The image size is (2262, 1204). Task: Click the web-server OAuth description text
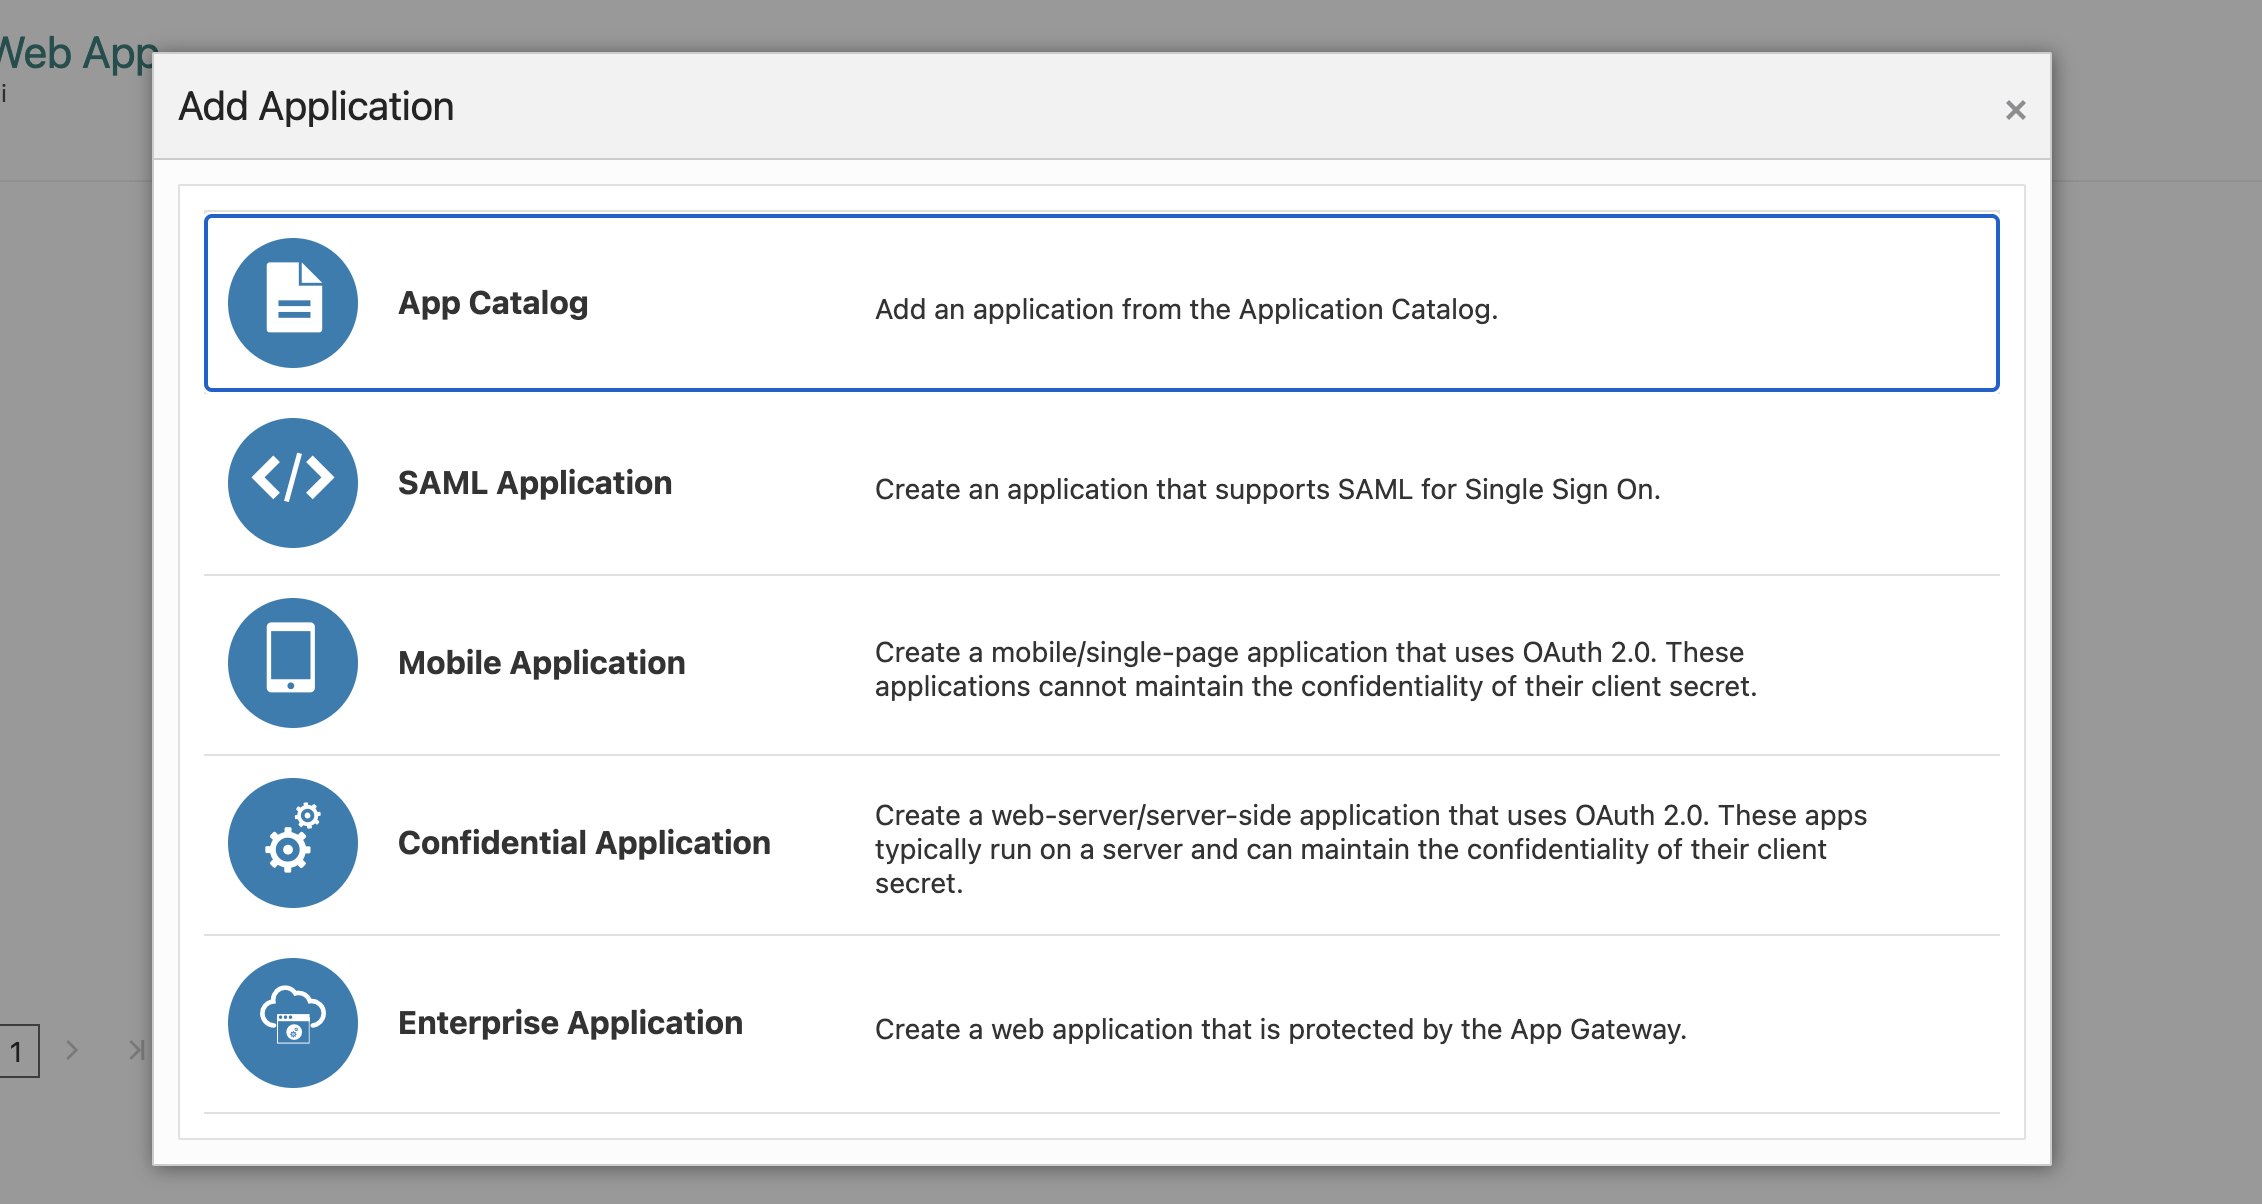point(1370,849)
